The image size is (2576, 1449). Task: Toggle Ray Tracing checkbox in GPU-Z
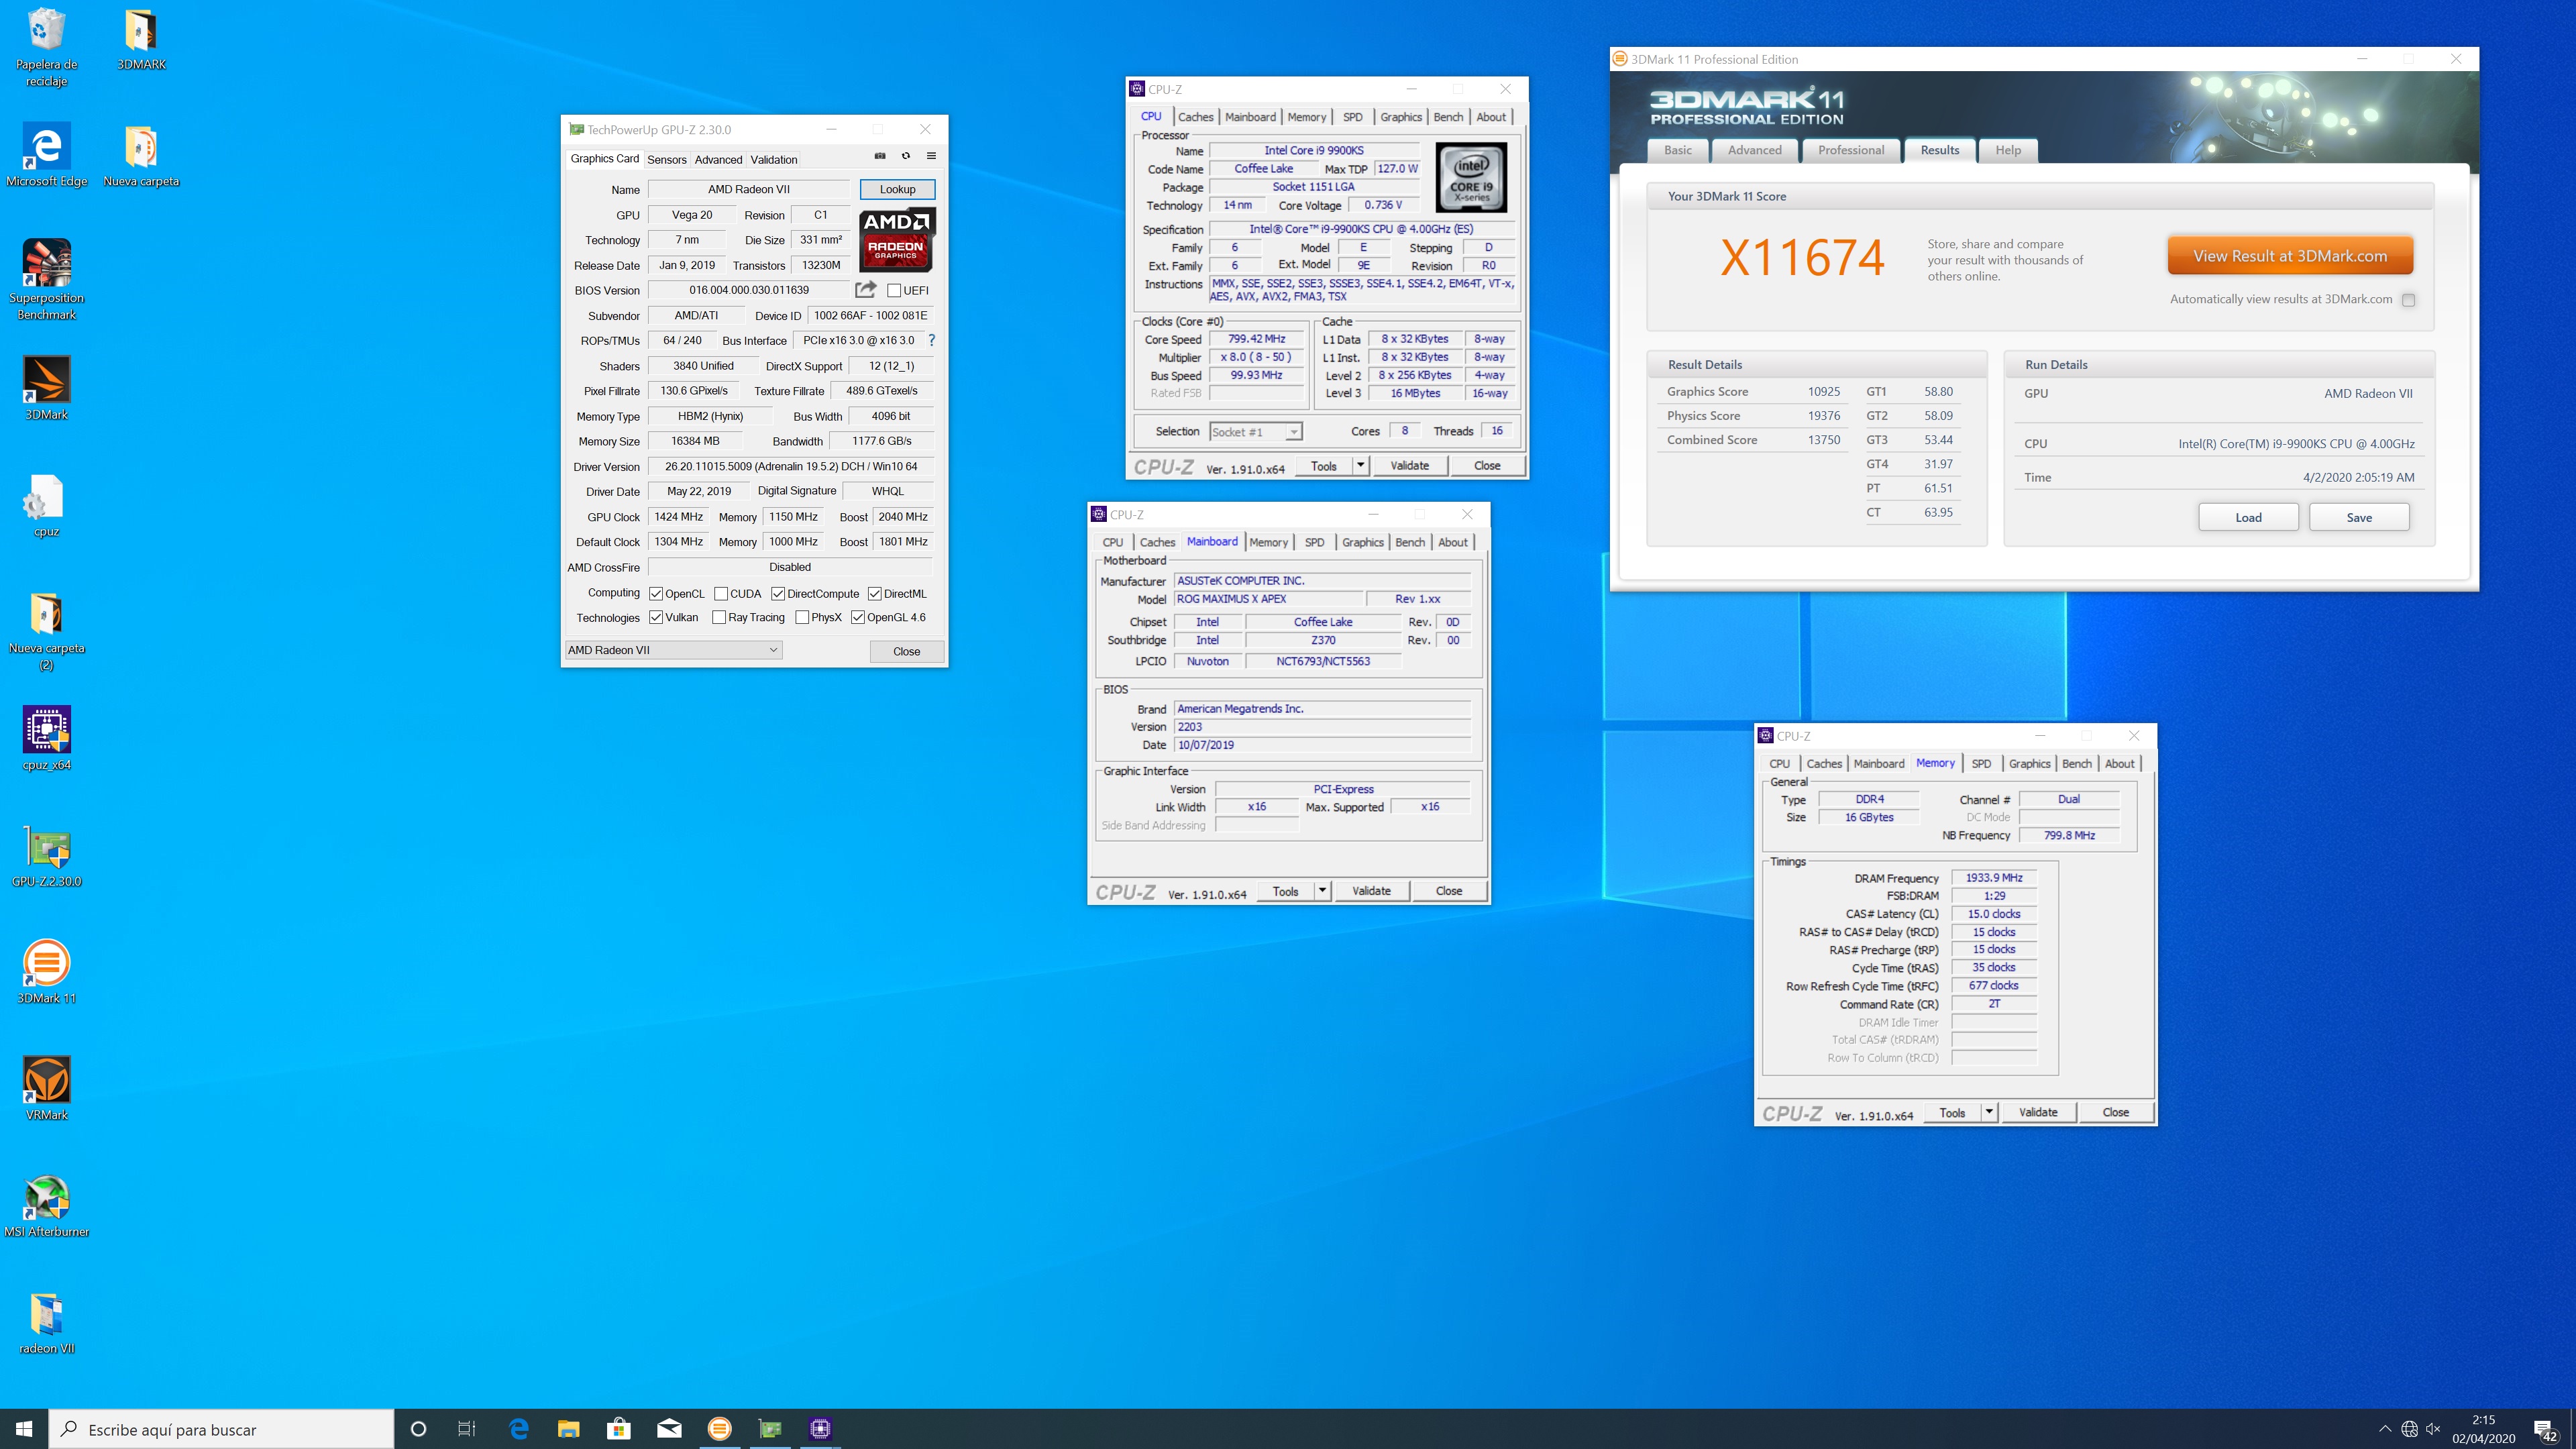tap(719, 618)
